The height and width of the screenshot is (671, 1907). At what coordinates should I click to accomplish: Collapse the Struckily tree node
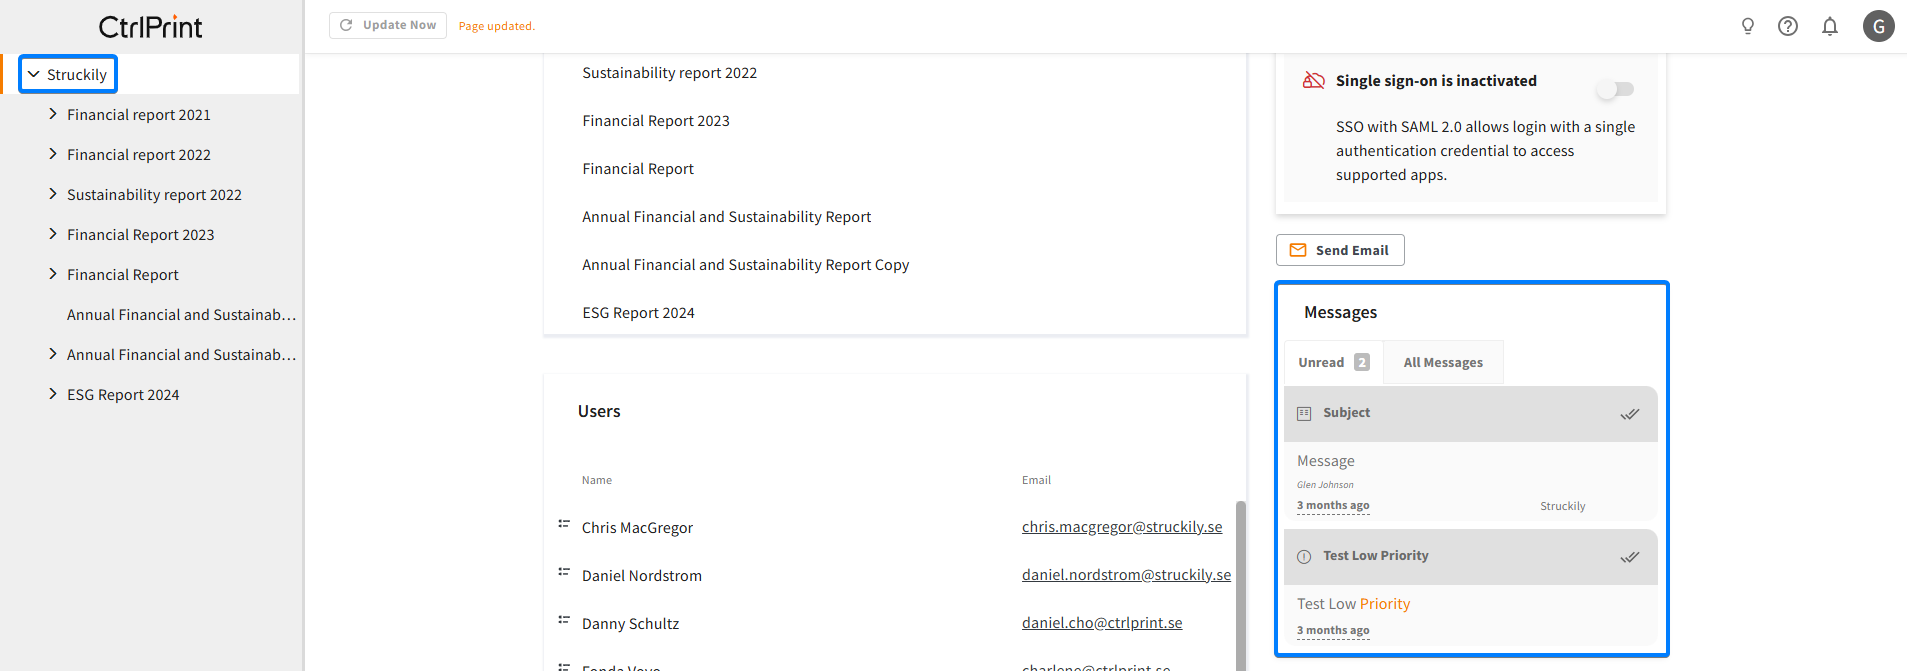pyautogui.click(x=34, y=74)
